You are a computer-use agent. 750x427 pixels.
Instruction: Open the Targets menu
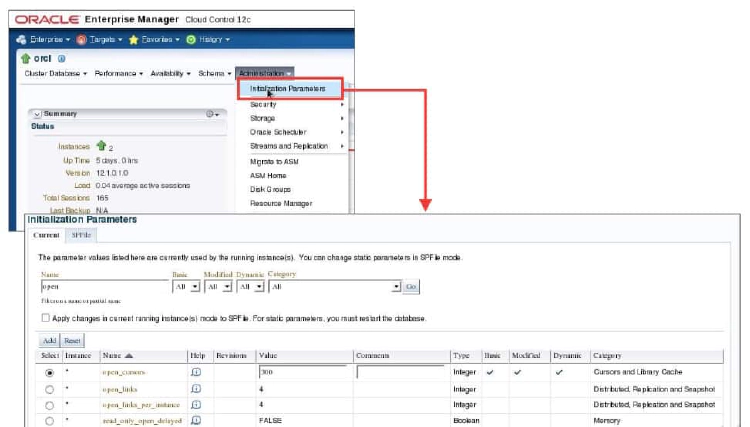tap(106, 40)
